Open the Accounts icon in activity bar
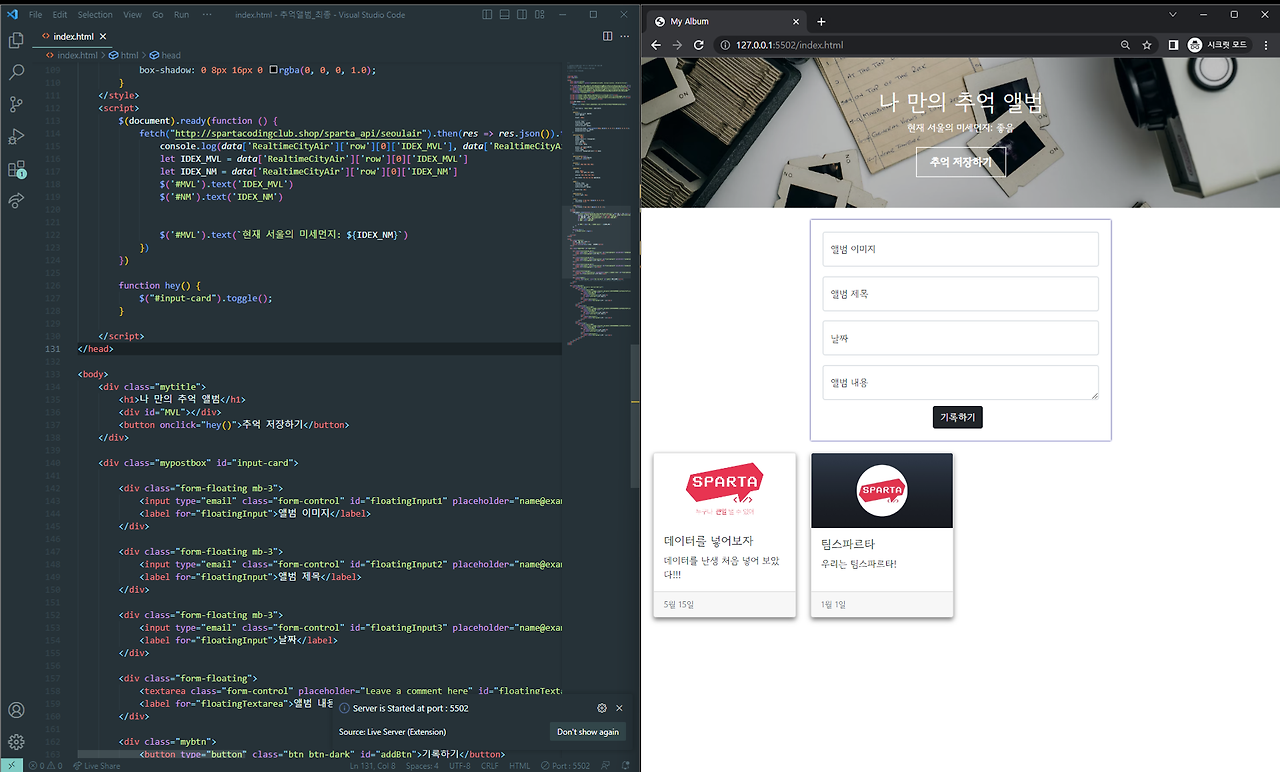This screenshot has width=1280, height=772. 16,710
